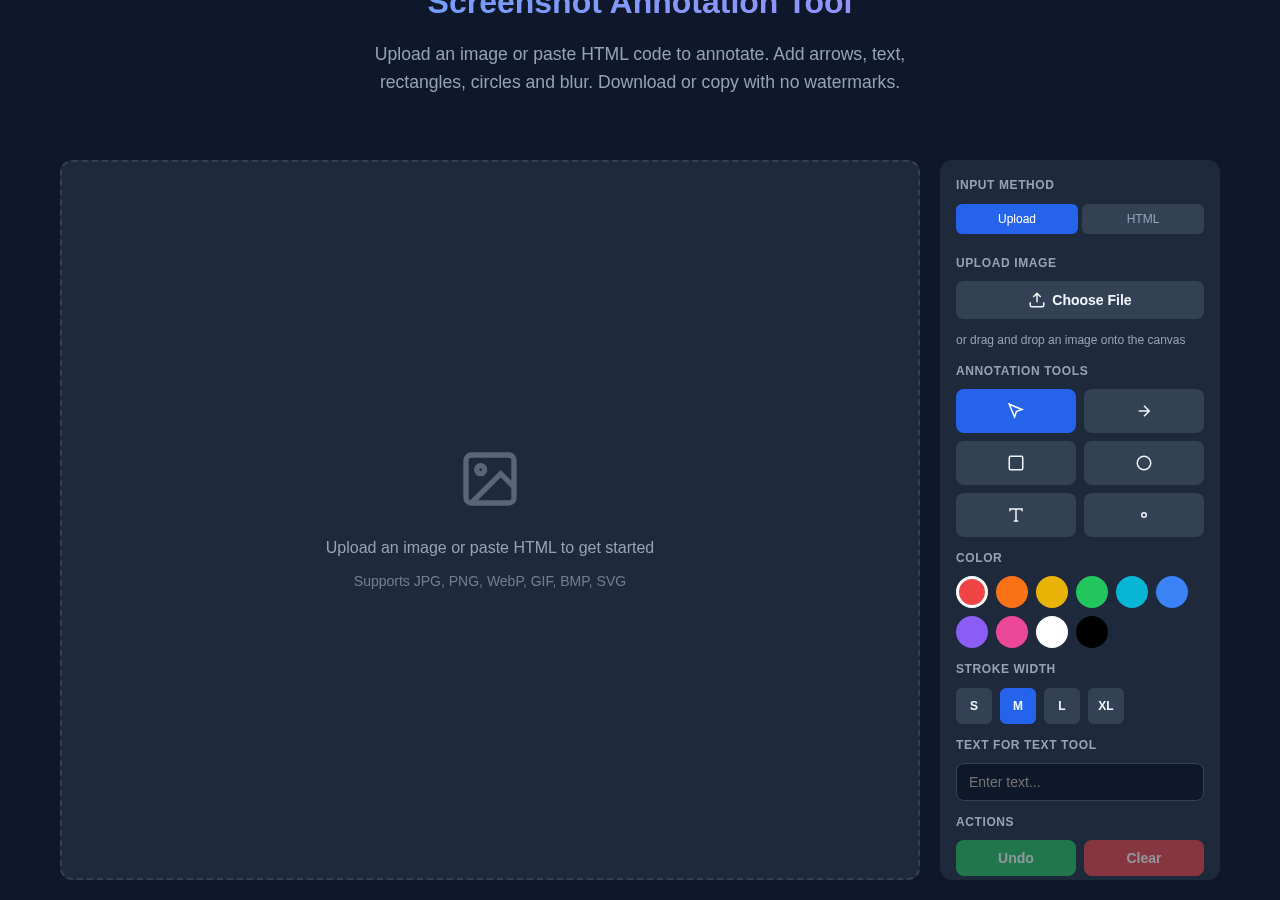Viewport: 1280px width, 900px height.
Task: Pick the blue color swatch
Action: (x=1172, y=592)
